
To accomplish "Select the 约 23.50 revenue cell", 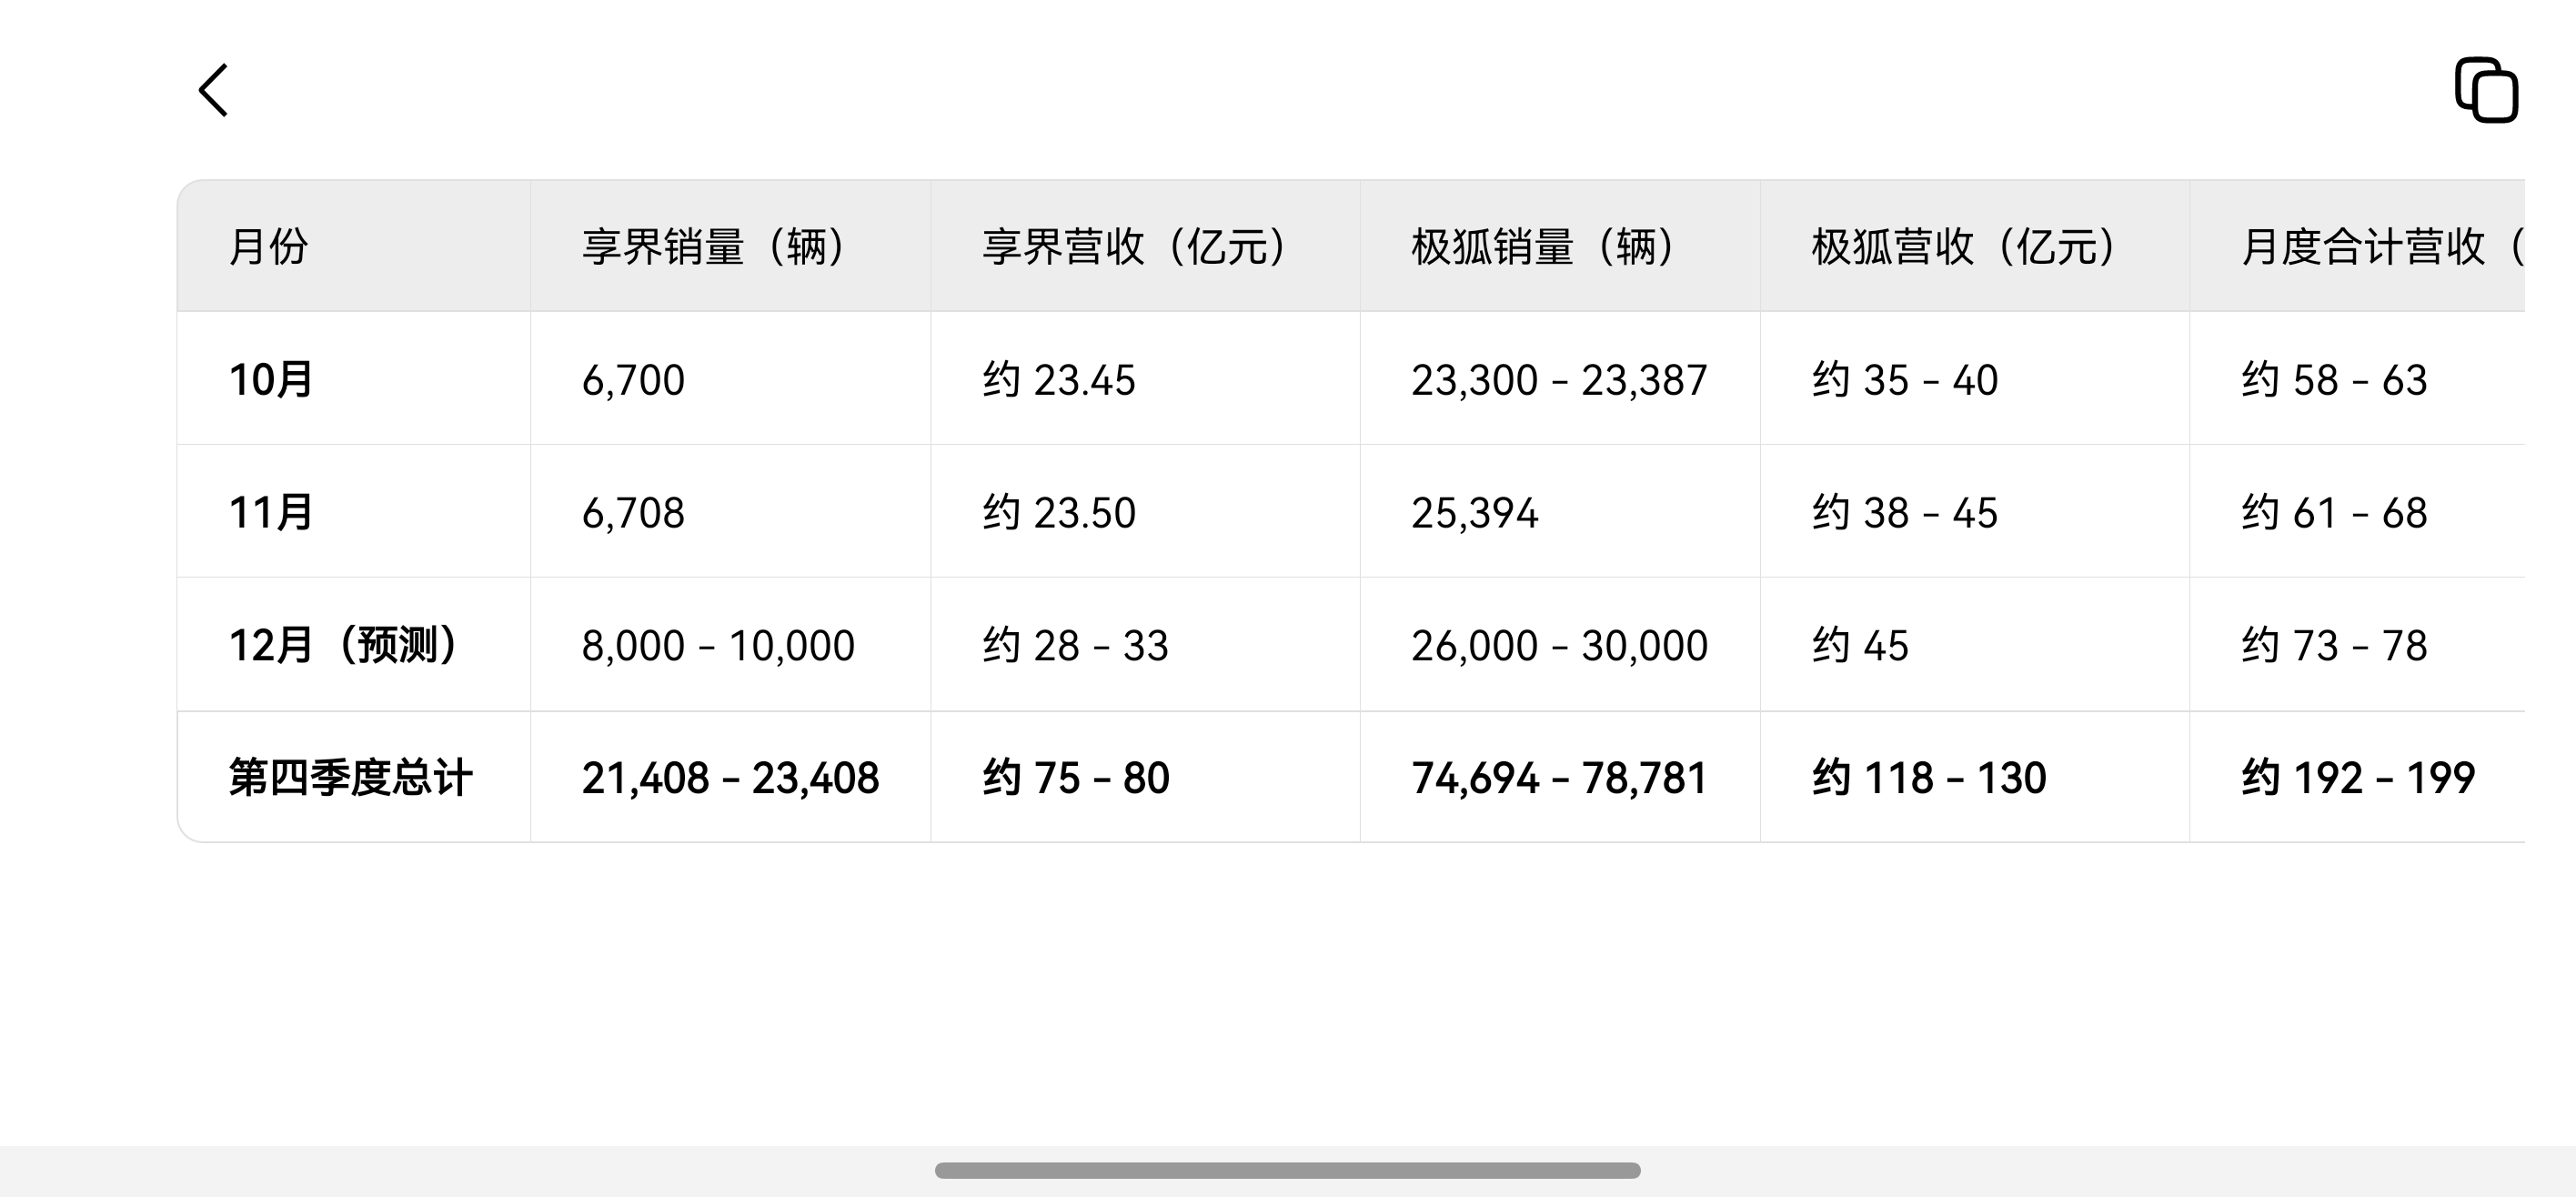I will pyautogui.click(x=1059, y=513).
